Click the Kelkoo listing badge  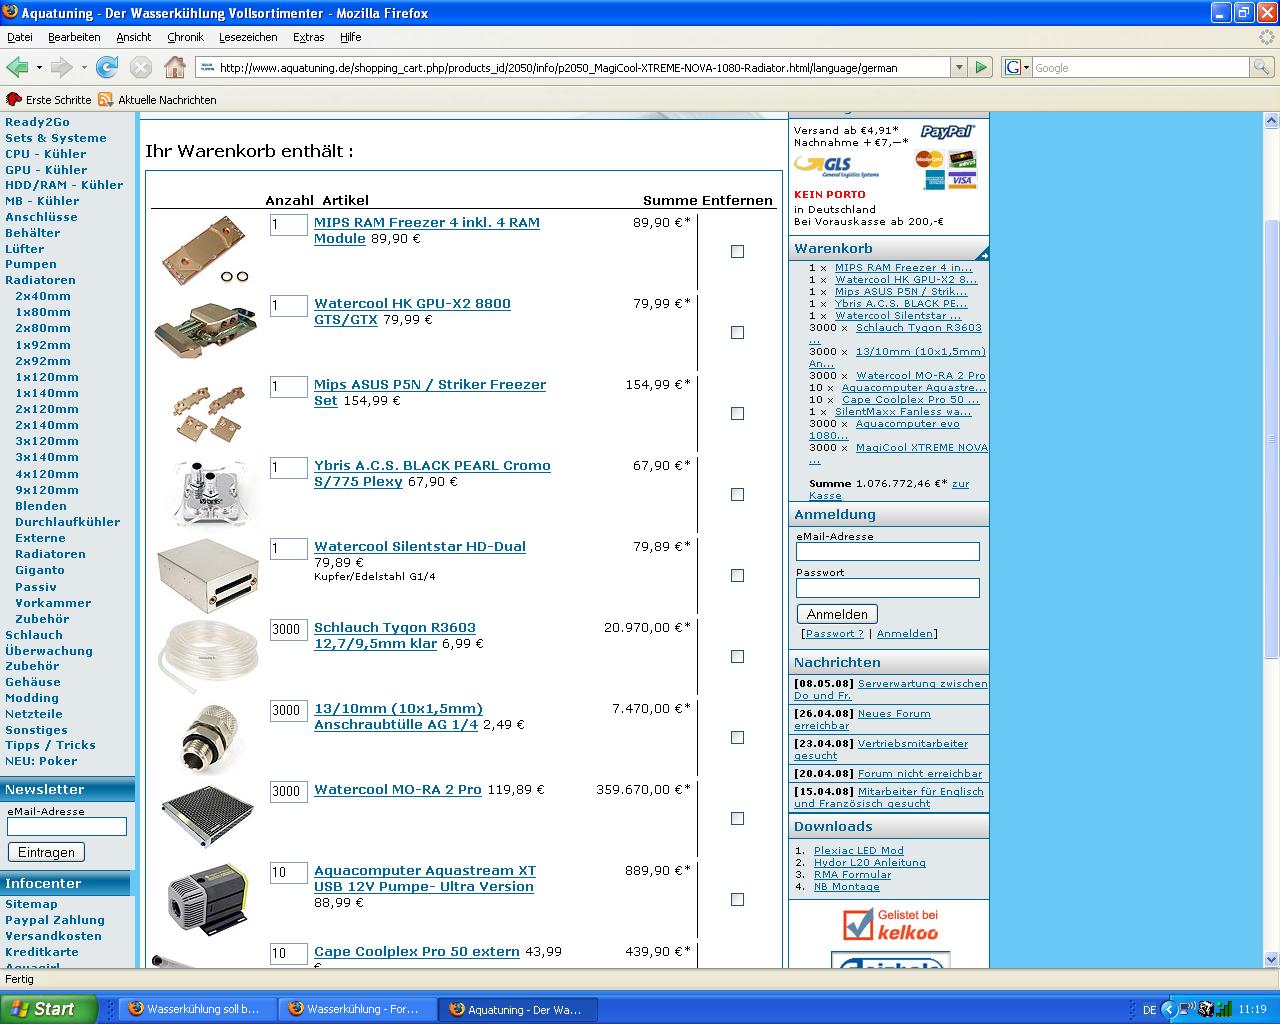click(890, 925)
